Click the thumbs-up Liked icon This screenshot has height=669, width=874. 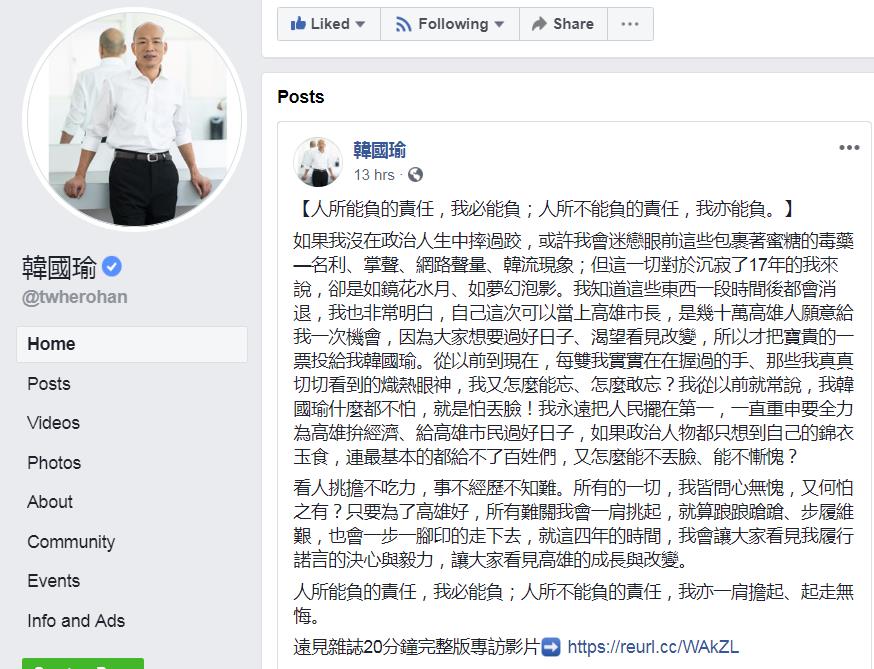click(x=298, y=23)
